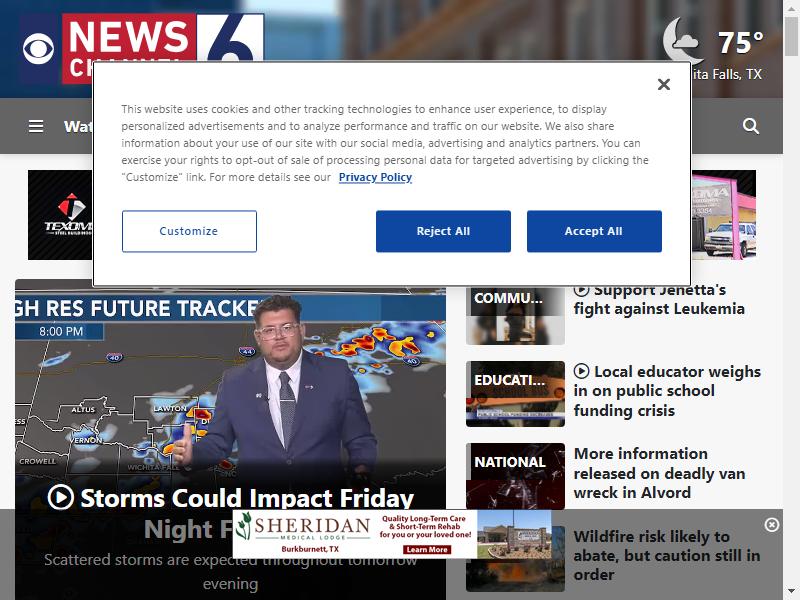
Task: Open the Privacy Policy link
Action: (x=375, y=177)
